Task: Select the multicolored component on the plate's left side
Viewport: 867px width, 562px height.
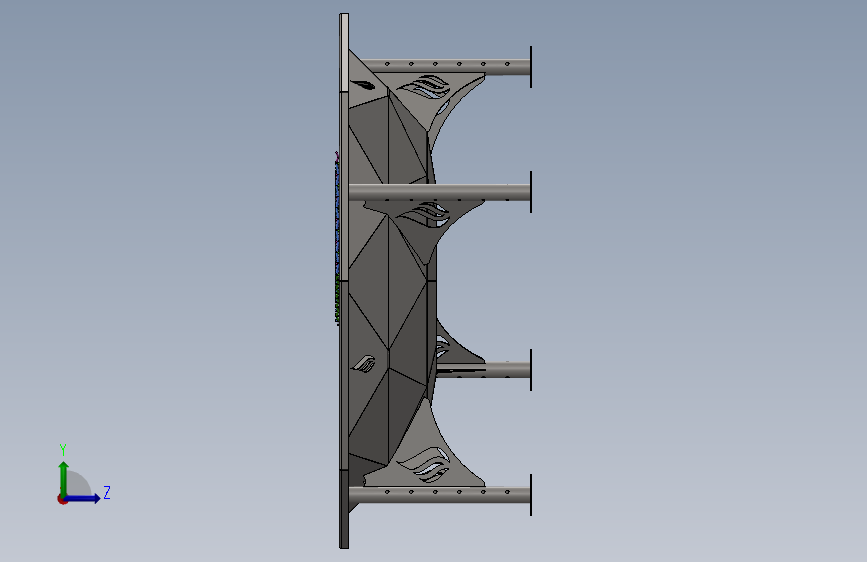Action: [x=337, y=238]
